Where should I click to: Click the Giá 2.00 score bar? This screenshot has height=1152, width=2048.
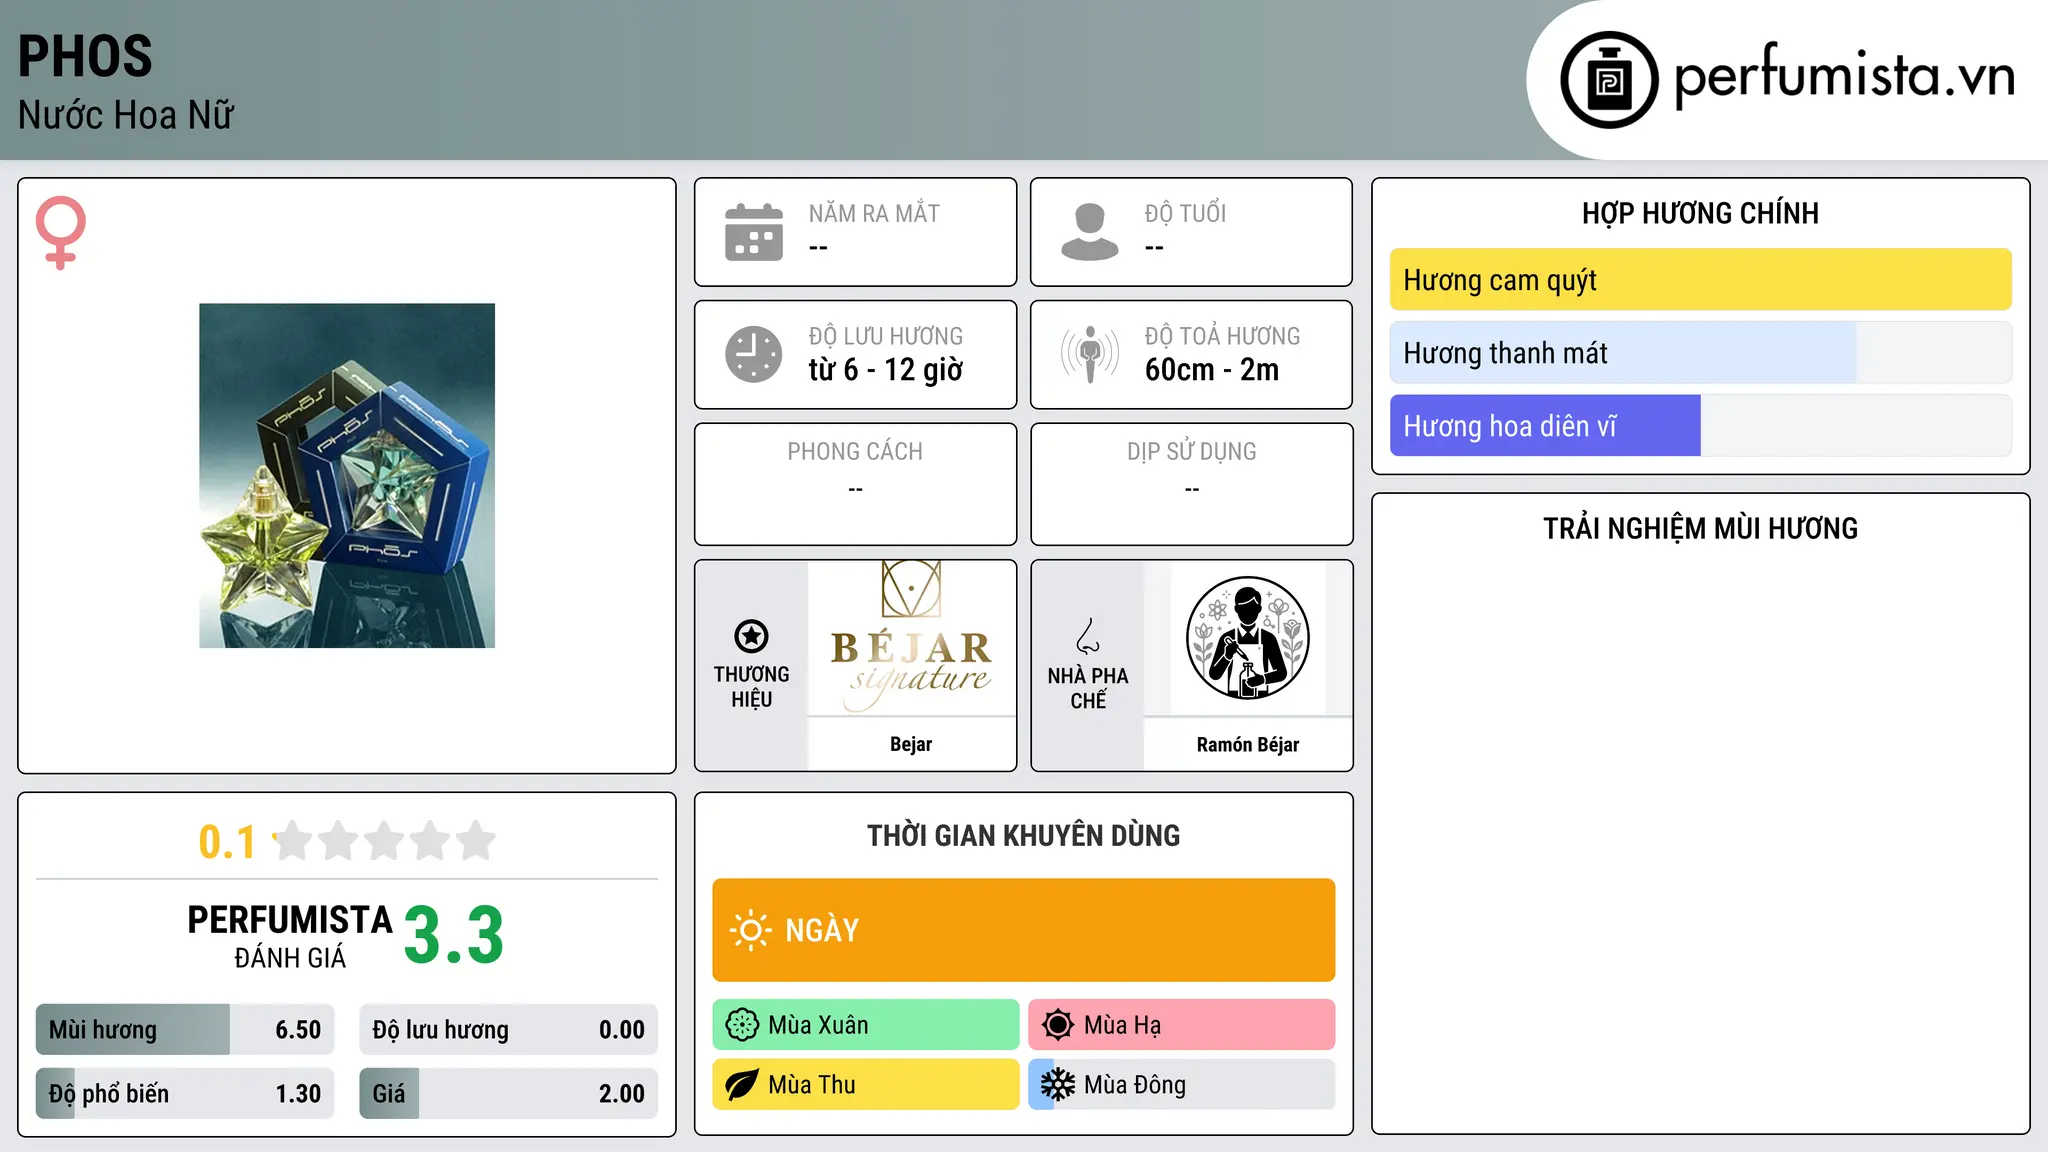[509, 1094]
